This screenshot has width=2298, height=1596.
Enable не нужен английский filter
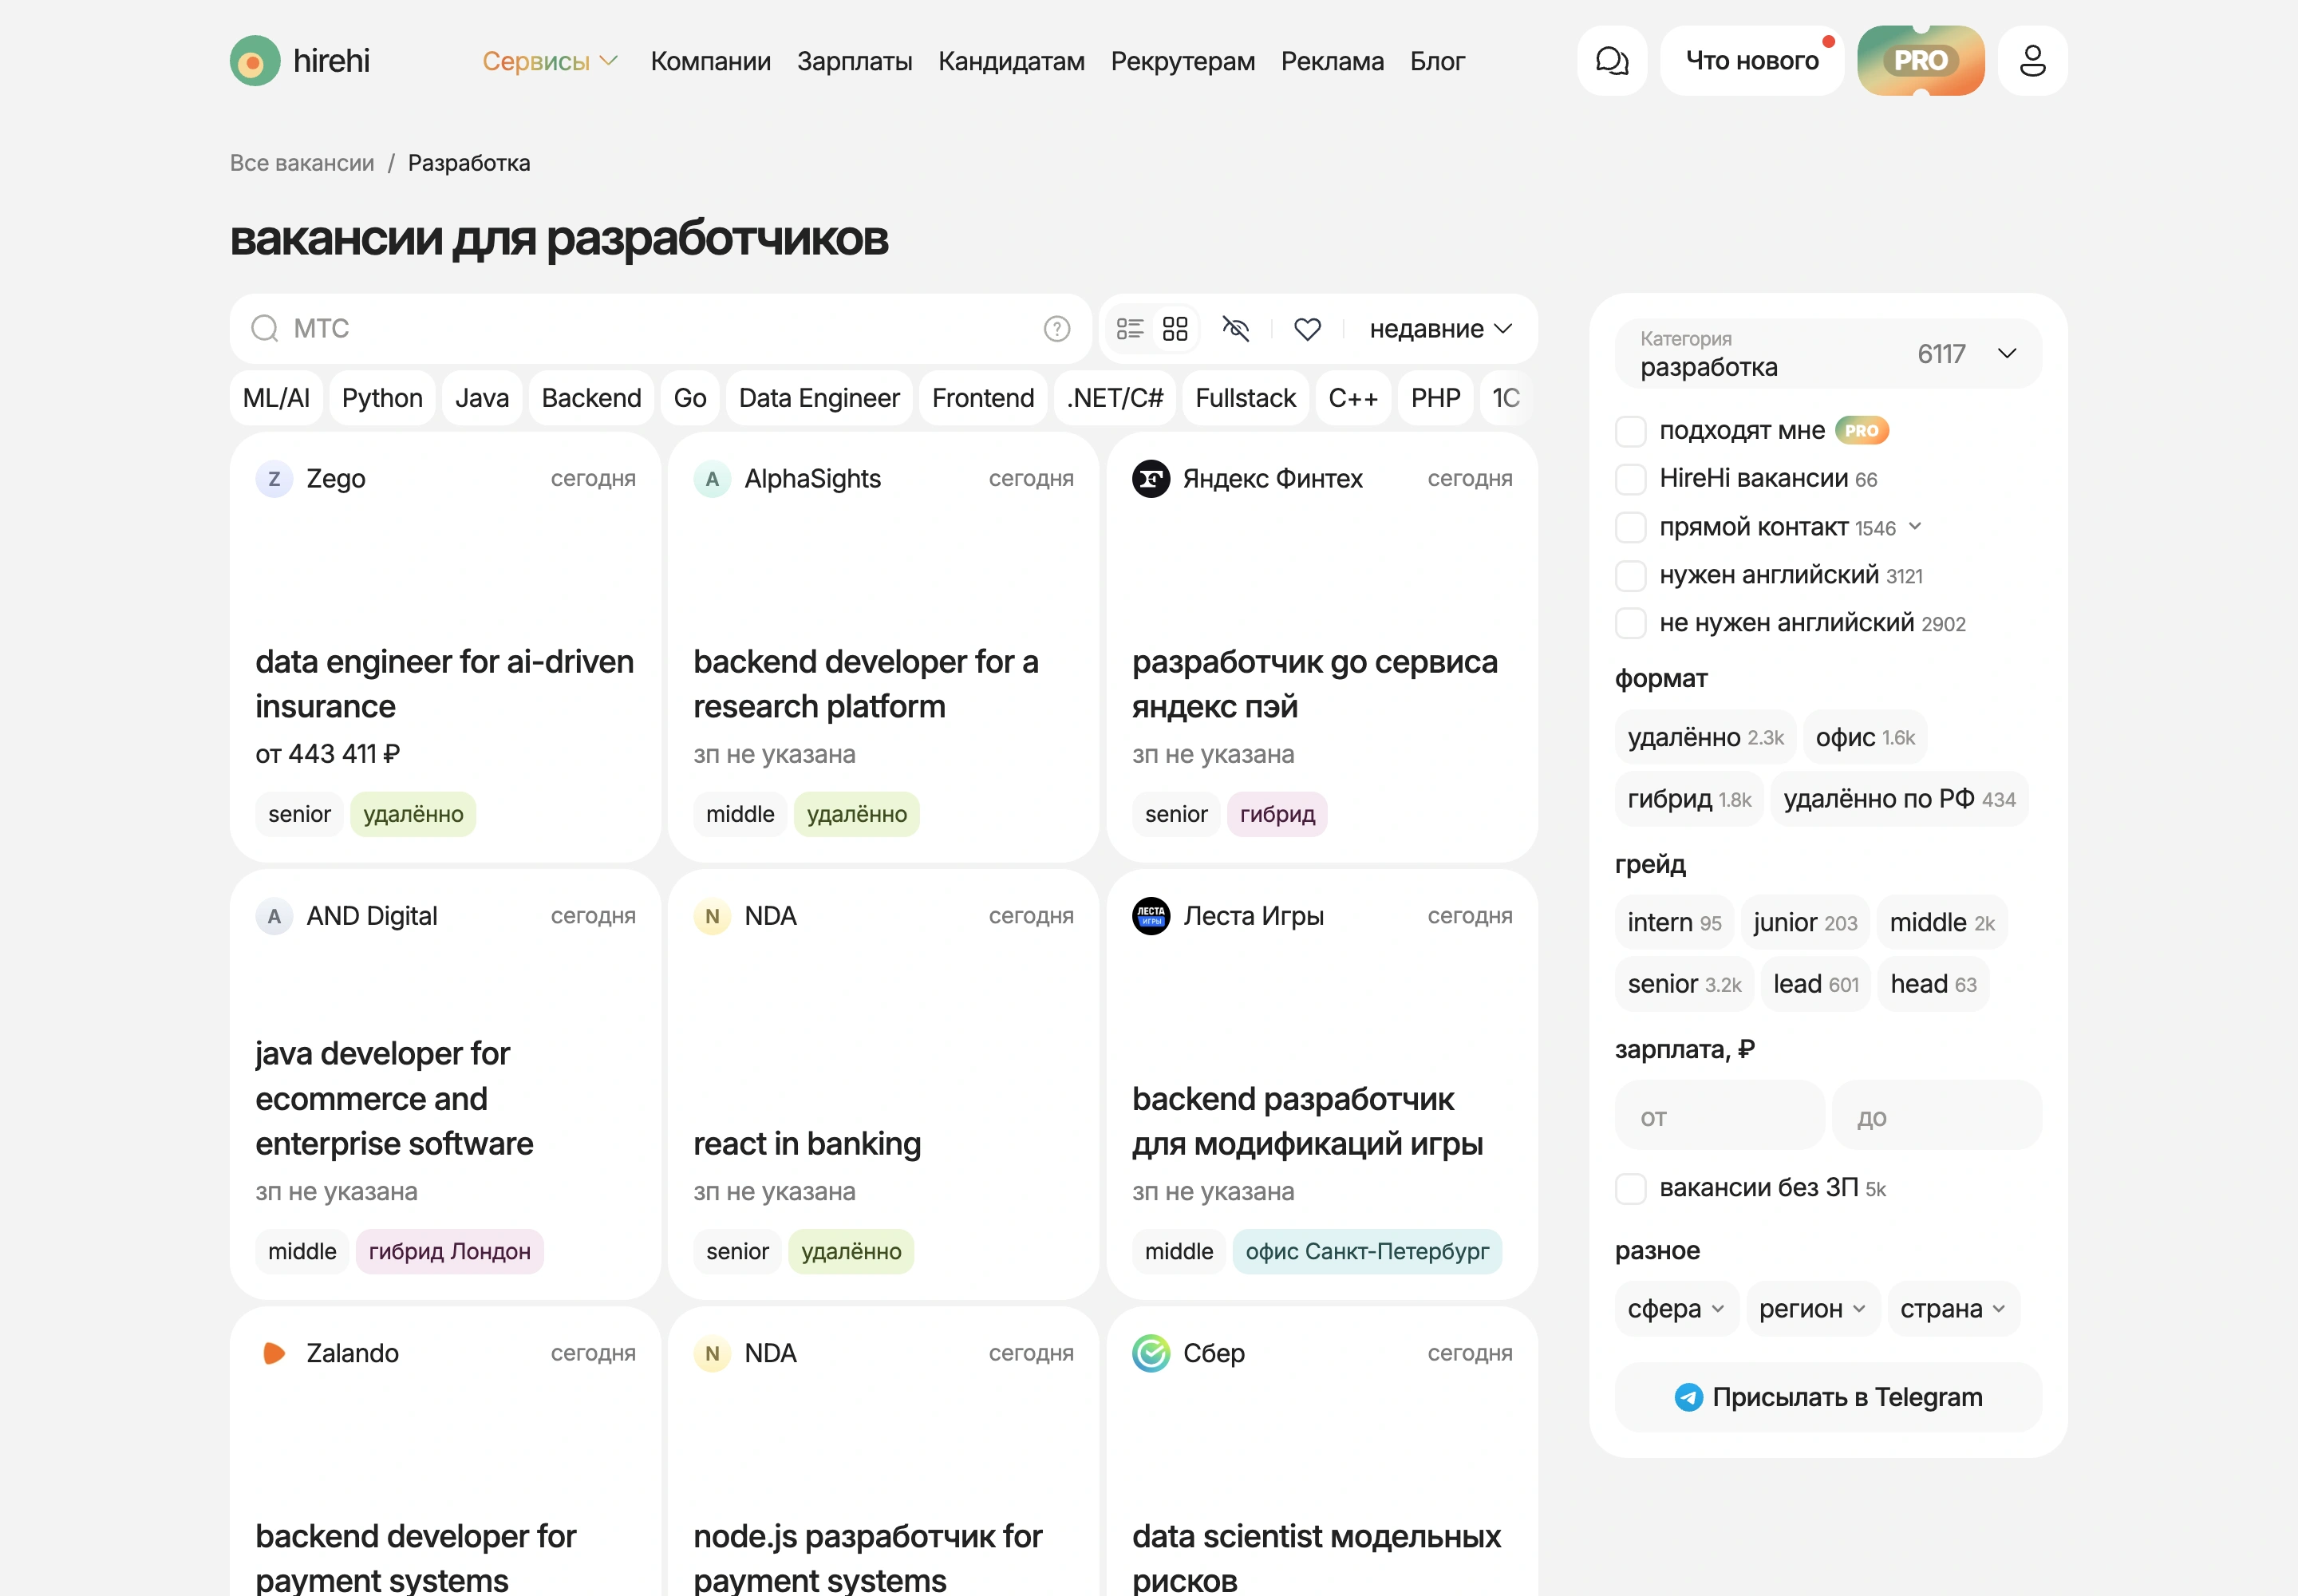click(x=1630, y=623)
